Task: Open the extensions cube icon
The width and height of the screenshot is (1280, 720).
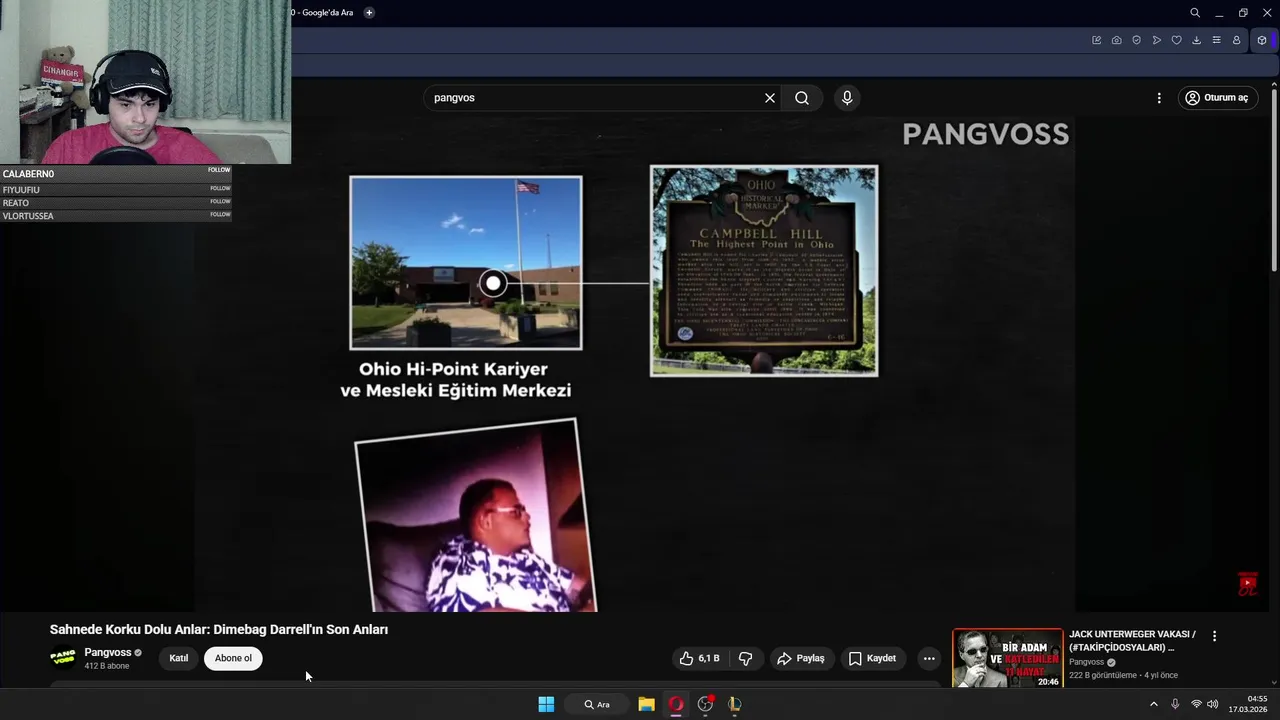Action: tap(1262, 40)
